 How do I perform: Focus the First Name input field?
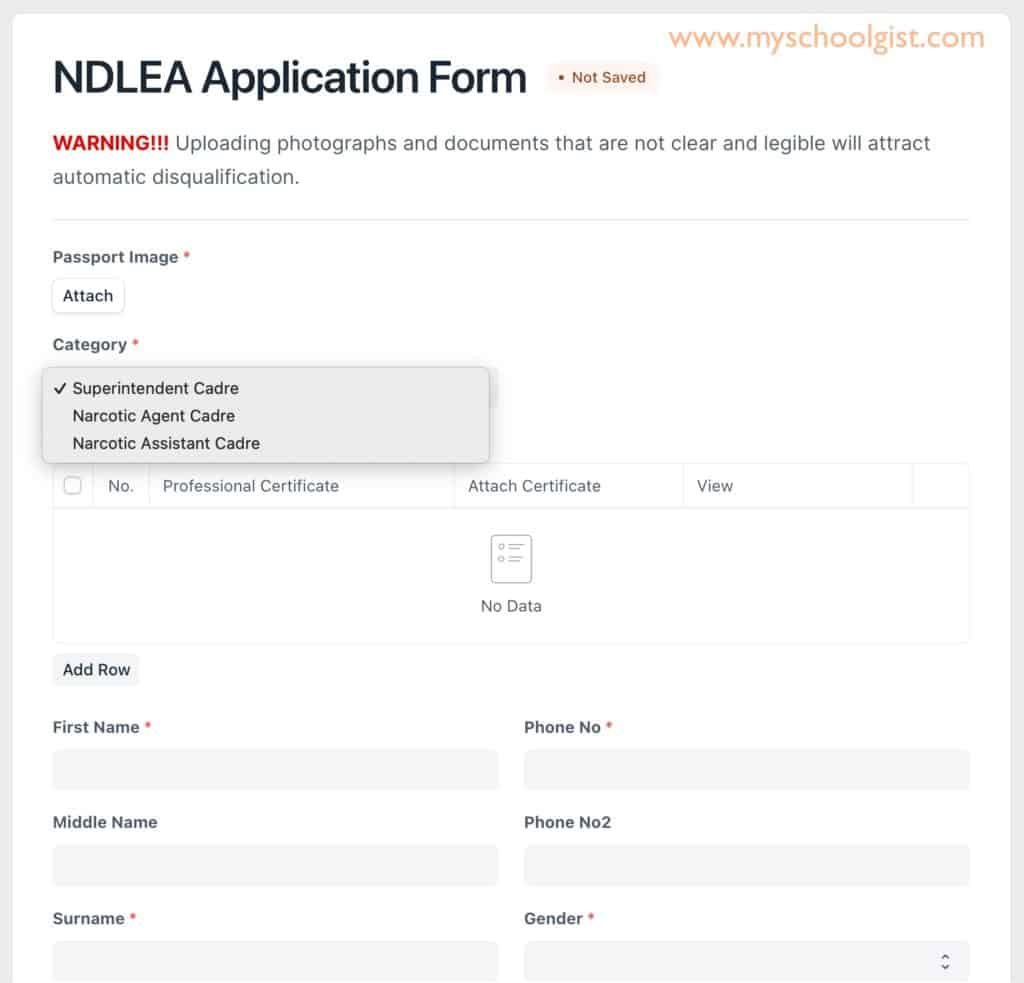point(275,770)
